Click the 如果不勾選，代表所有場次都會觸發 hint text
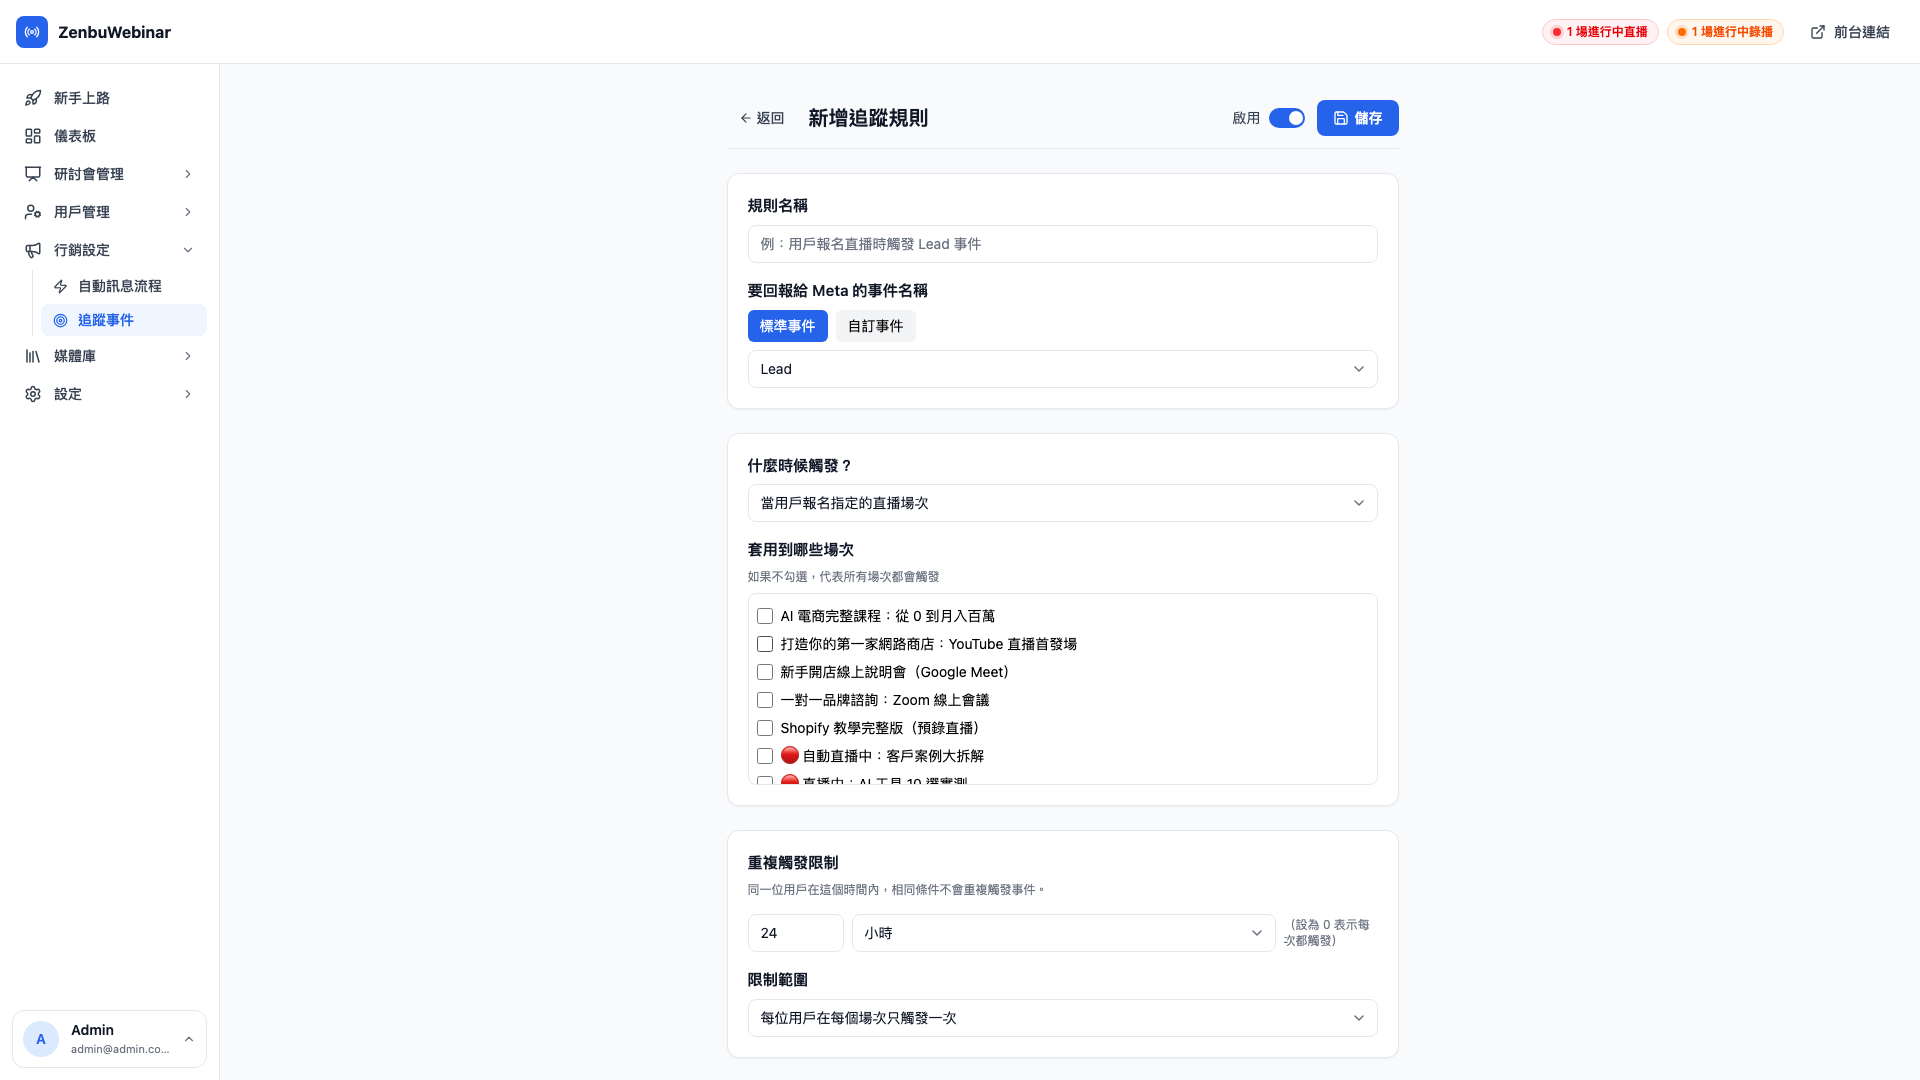 (x=843, y=577)
